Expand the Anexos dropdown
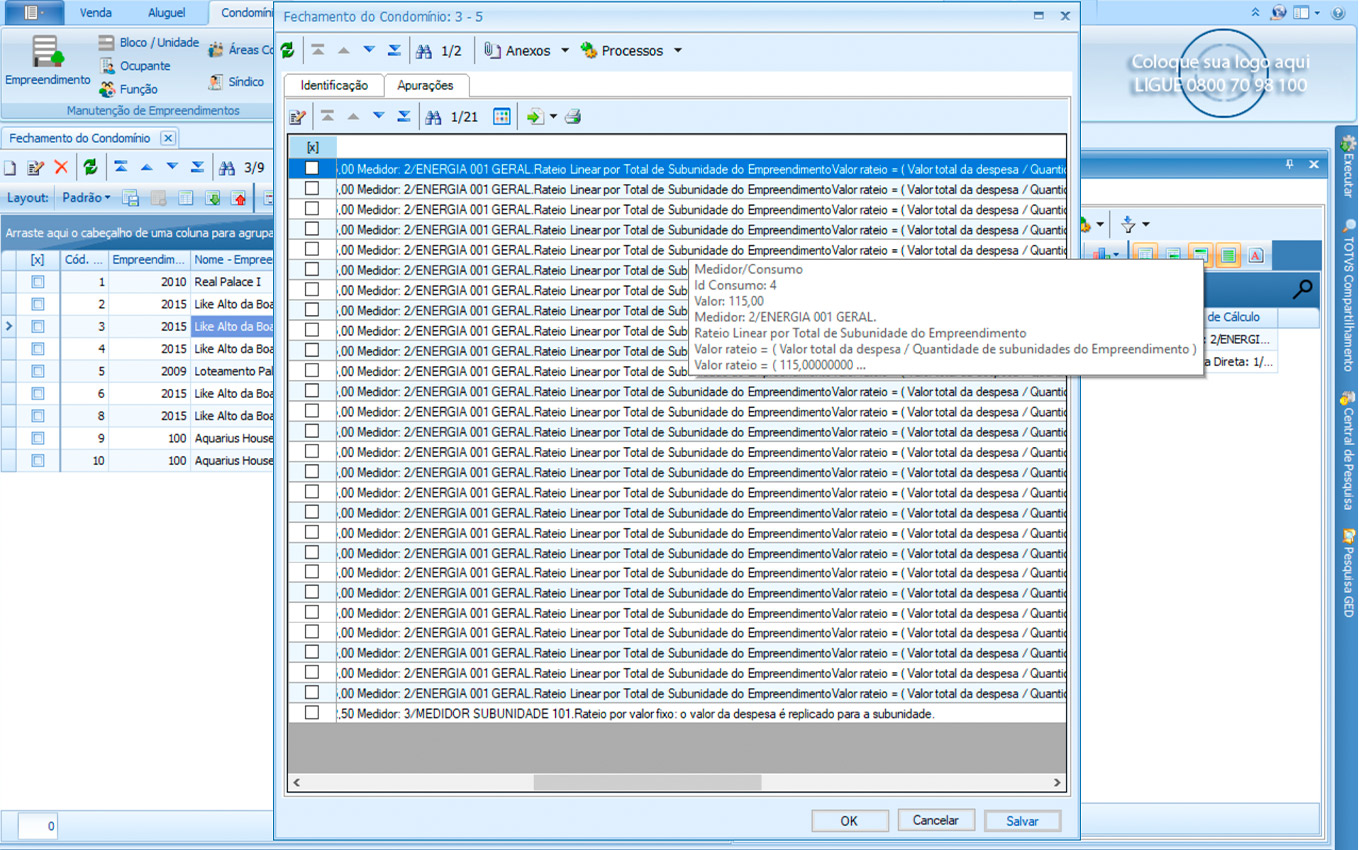 coord(564,50)
